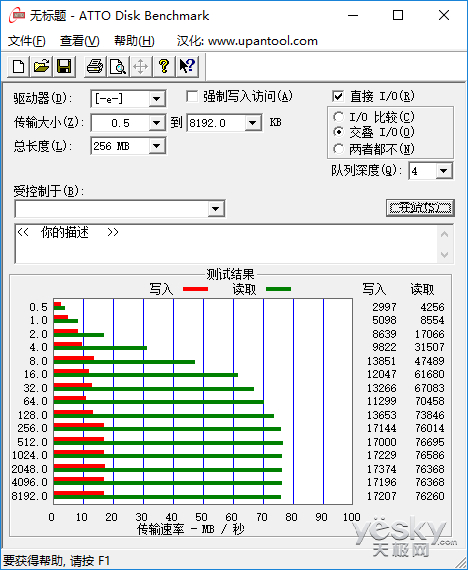This screenshot has width=468, height=570.
Task: Uncheck the 直接 I/O(R) checkbox
Action: tap(338, 96)
